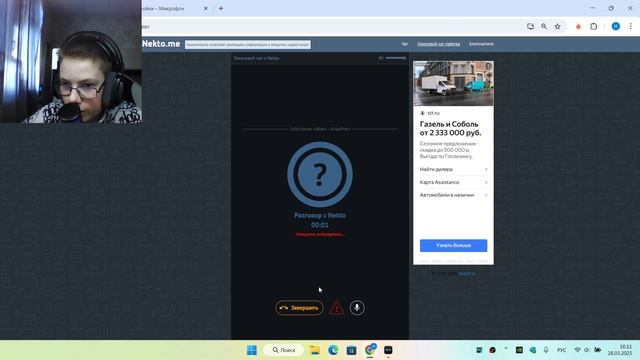Open the zoom magnifier in address bar
Viewport: 640px width, 360px height.
[544, 27]
